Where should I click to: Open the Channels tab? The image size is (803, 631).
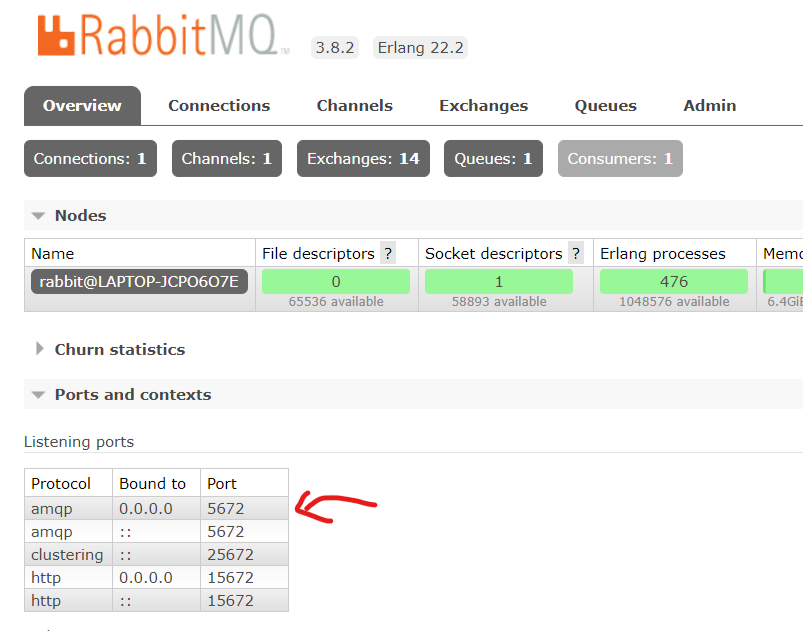[354, 105]
